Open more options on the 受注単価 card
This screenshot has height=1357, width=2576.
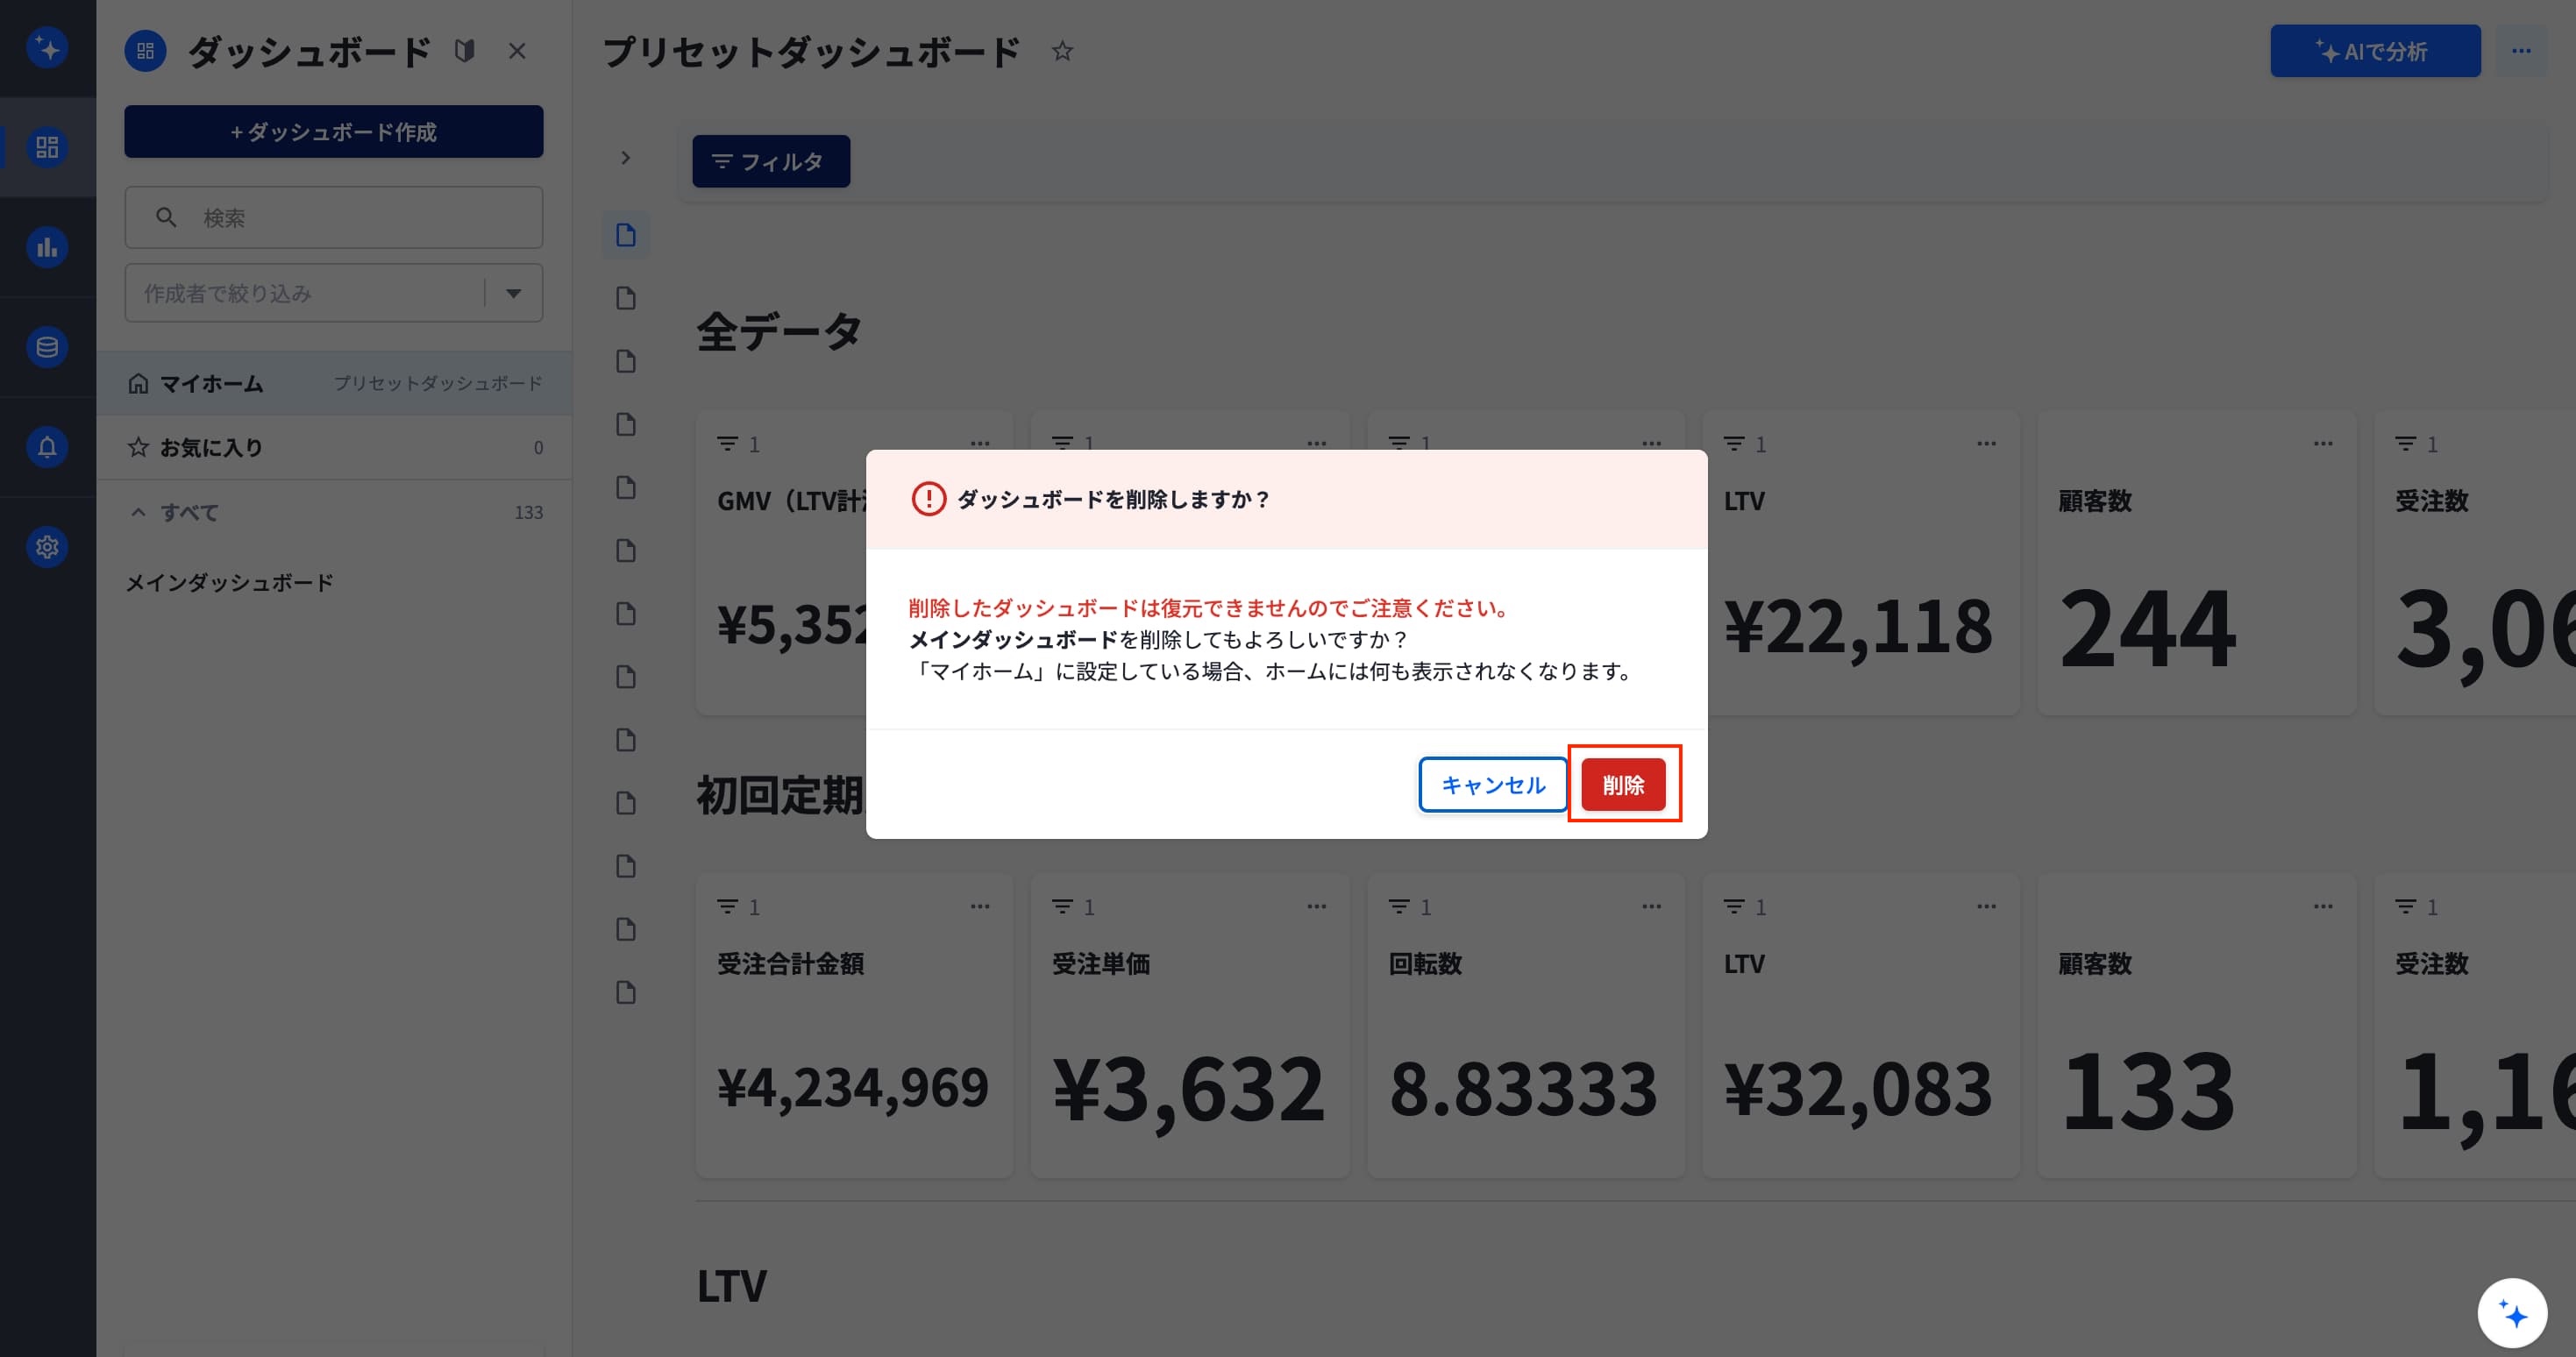(x=1317, y=906)
